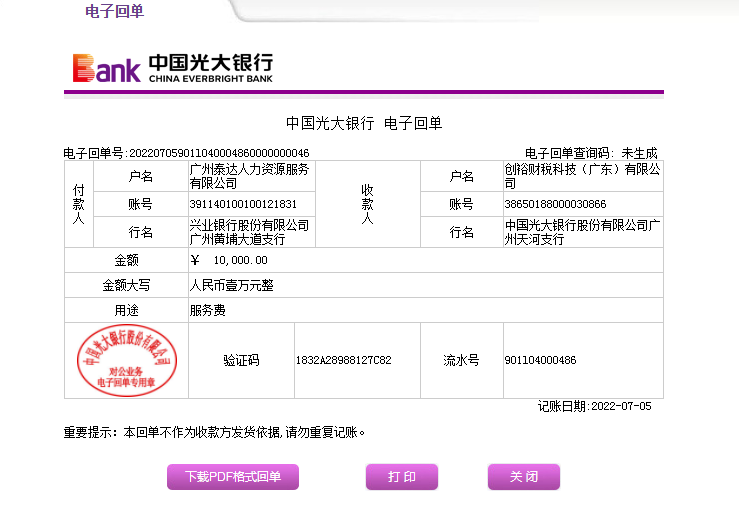Click the 付款人 column header
This screenshot has width=739, height=509.
(x=79, y=204)
